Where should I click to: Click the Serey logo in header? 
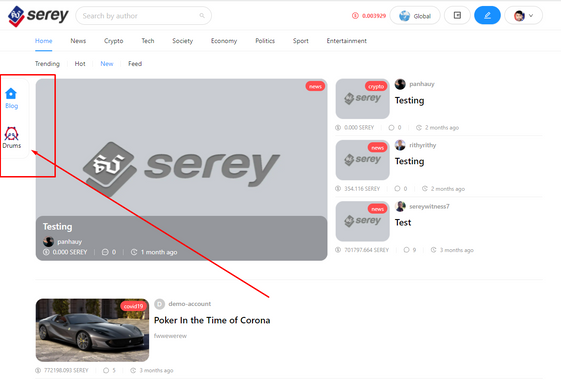pos(38,16)
